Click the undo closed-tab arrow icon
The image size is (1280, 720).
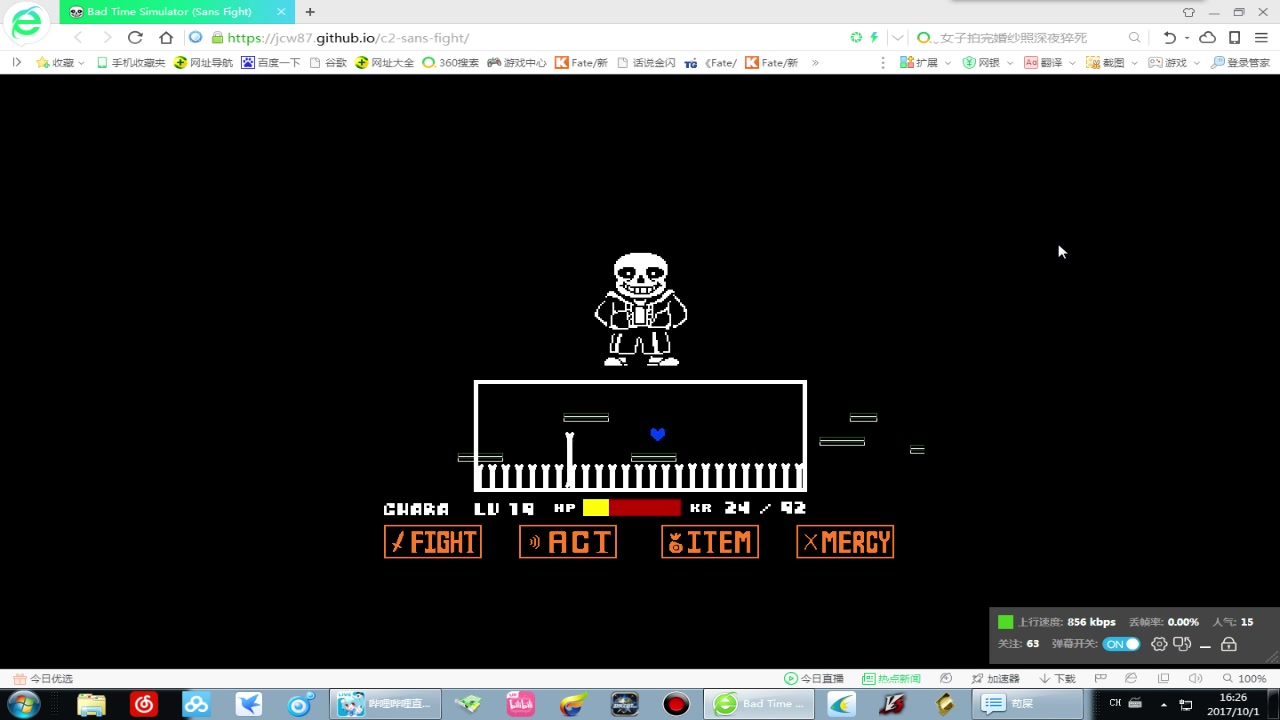point(1169,38)
